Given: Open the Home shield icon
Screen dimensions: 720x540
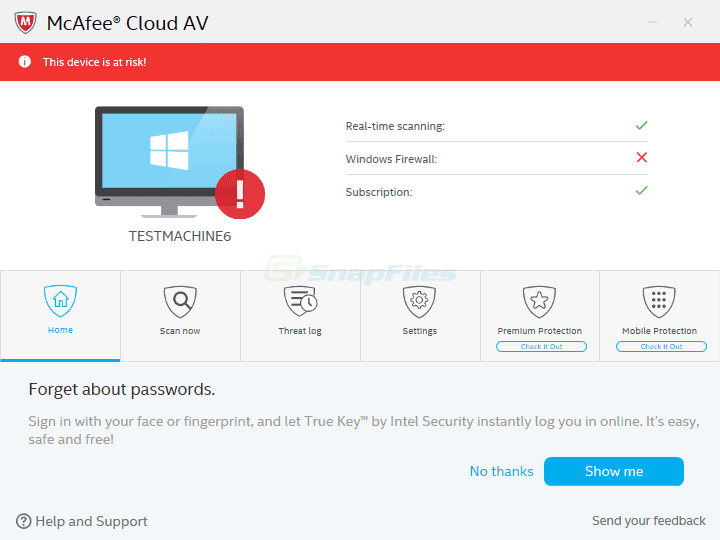Looking at the screenshot, I should coord(60,301).
